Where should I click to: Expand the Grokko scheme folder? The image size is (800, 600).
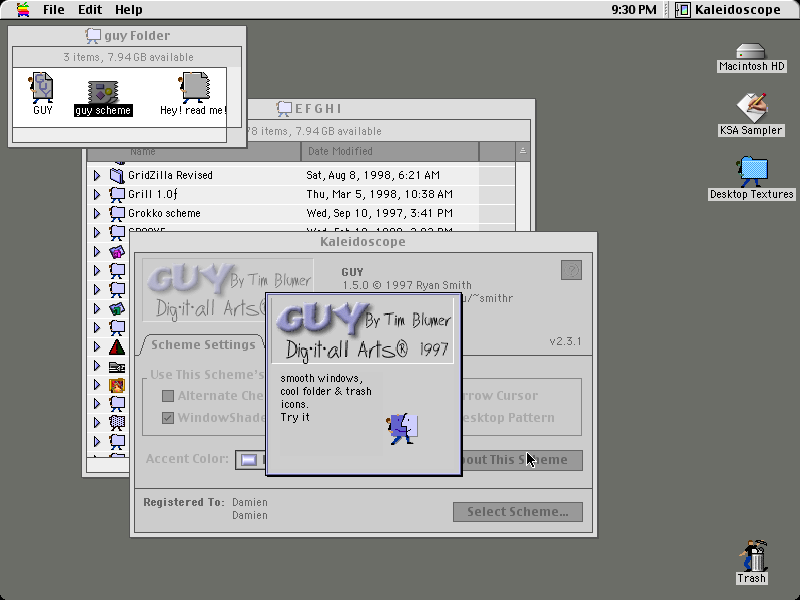[96, 213]
